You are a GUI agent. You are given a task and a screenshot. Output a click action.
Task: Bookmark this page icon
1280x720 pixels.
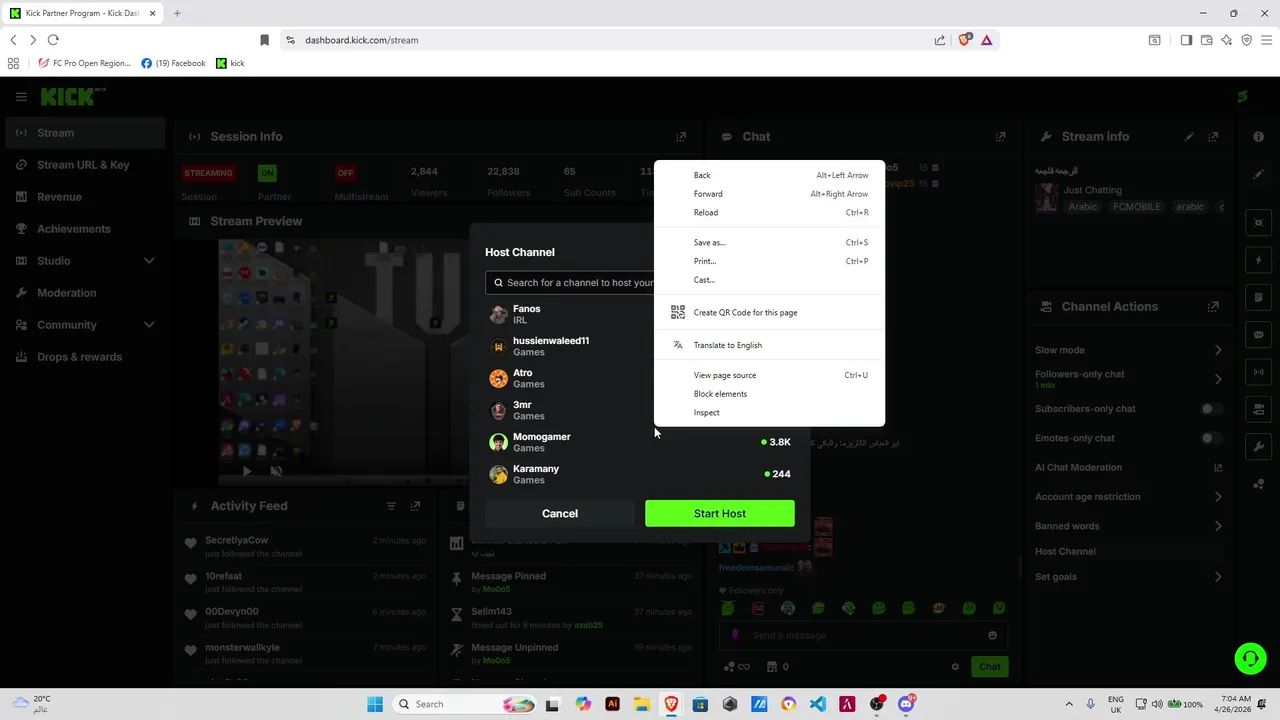point(264,40)
